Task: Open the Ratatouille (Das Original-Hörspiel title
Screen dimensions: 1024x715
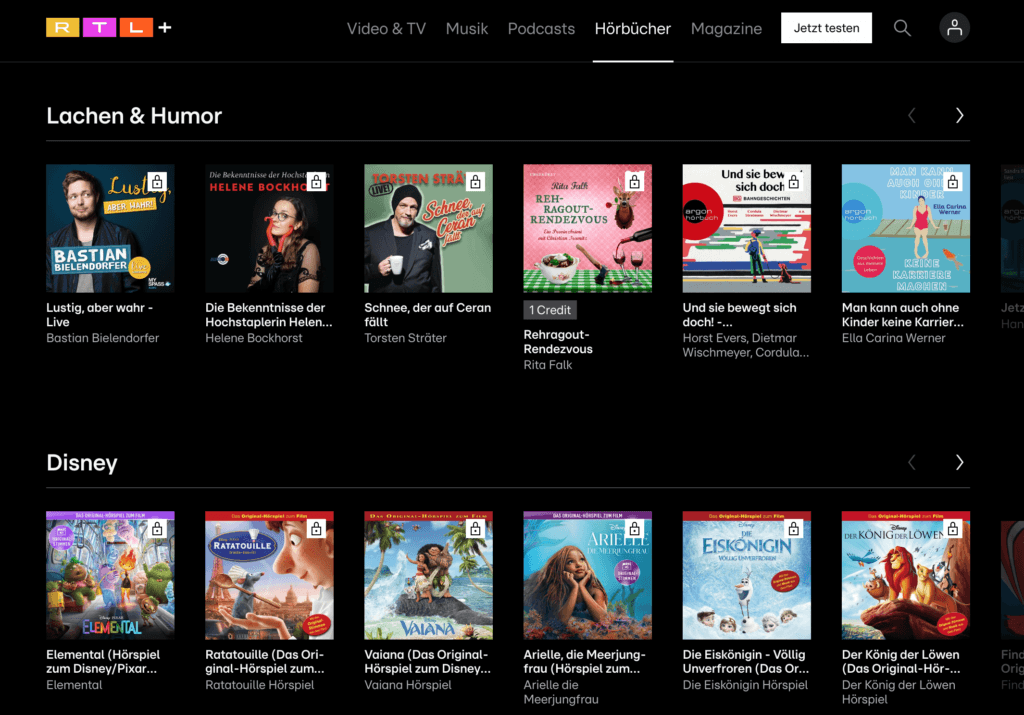Action: pyautogui.click(x=264, y=661)
